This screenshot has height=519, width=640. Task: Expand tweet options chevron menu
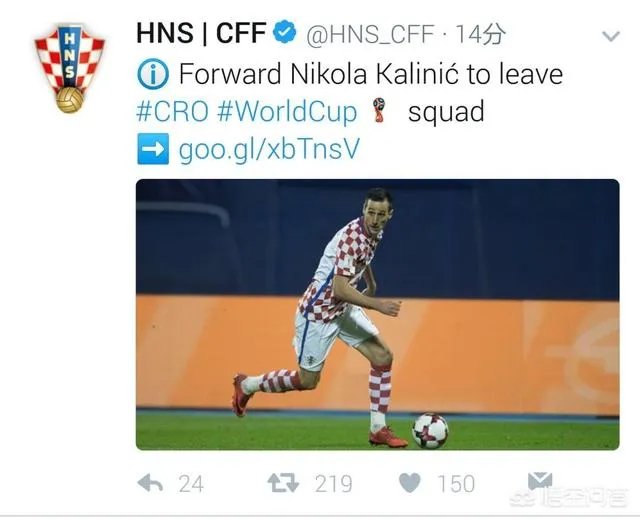(611, 36)
